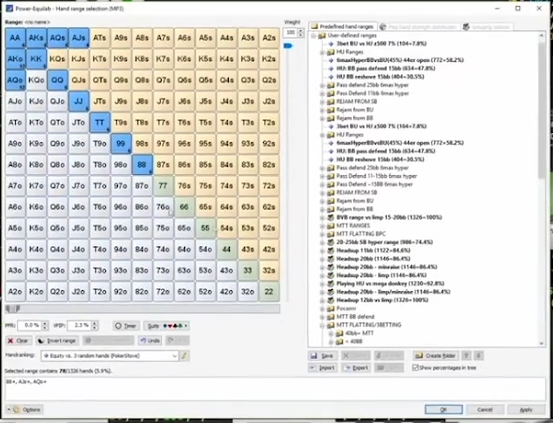Screen dimensions: 553x423
Task: Click the range text input field
Action: pyautogui.click(x=275, y=389)
